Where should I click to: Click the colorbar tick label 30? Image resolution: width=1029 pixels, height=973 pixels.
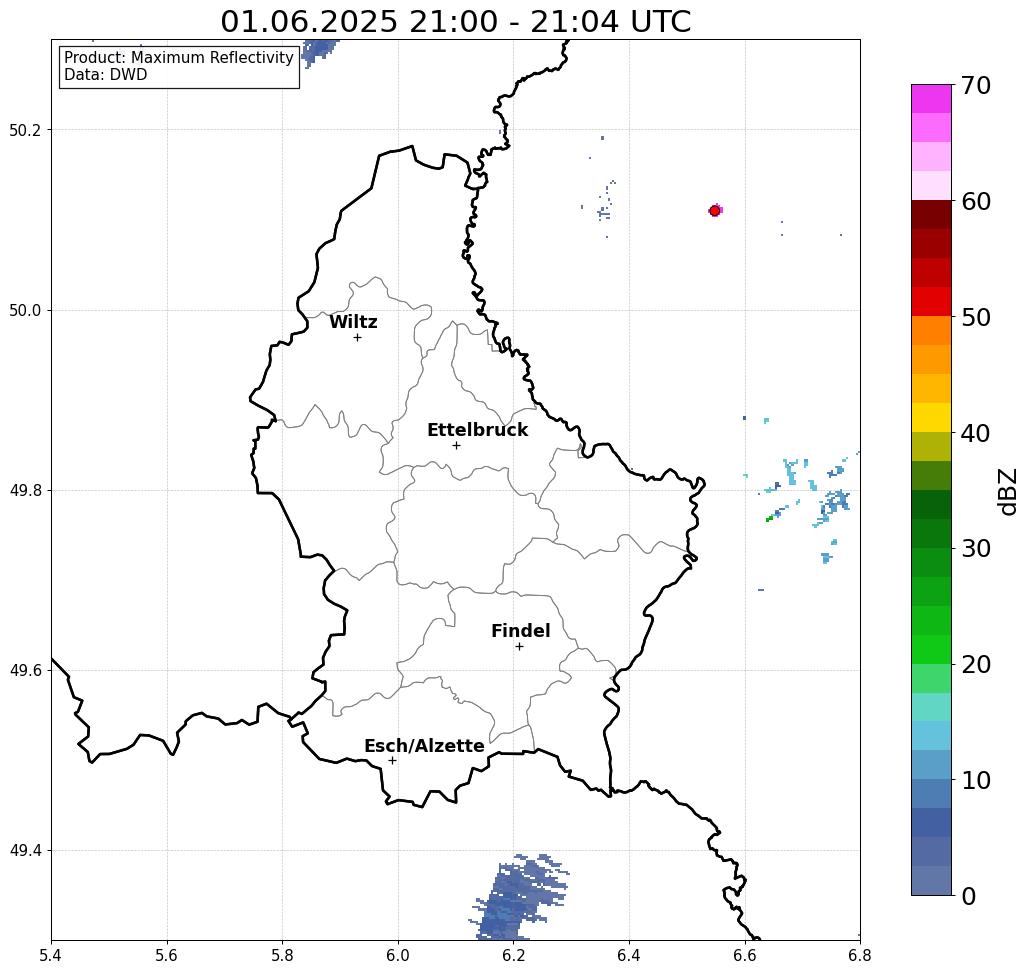point(976,549)
